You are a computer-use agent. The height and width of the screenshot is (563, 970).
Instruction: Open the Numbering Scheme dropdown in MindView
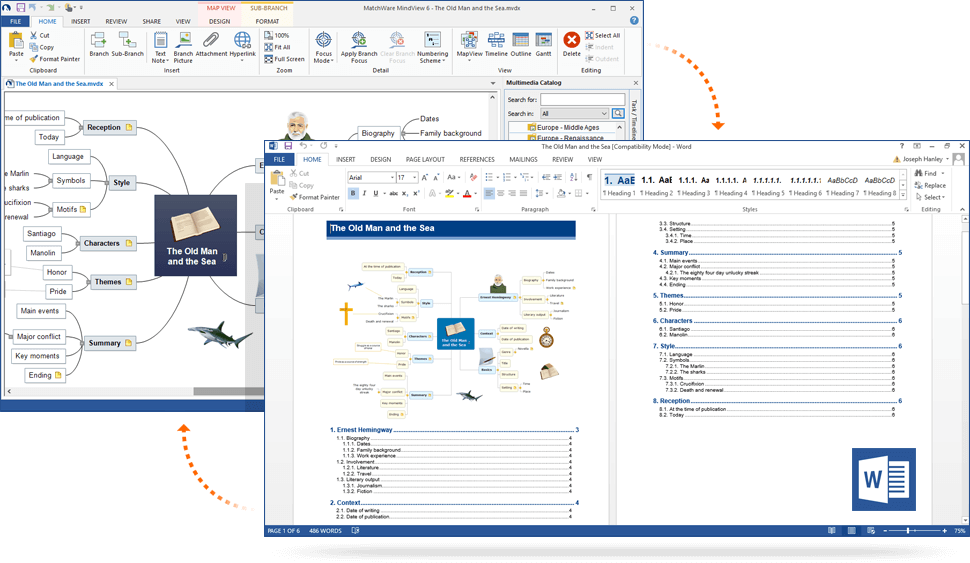432,48
